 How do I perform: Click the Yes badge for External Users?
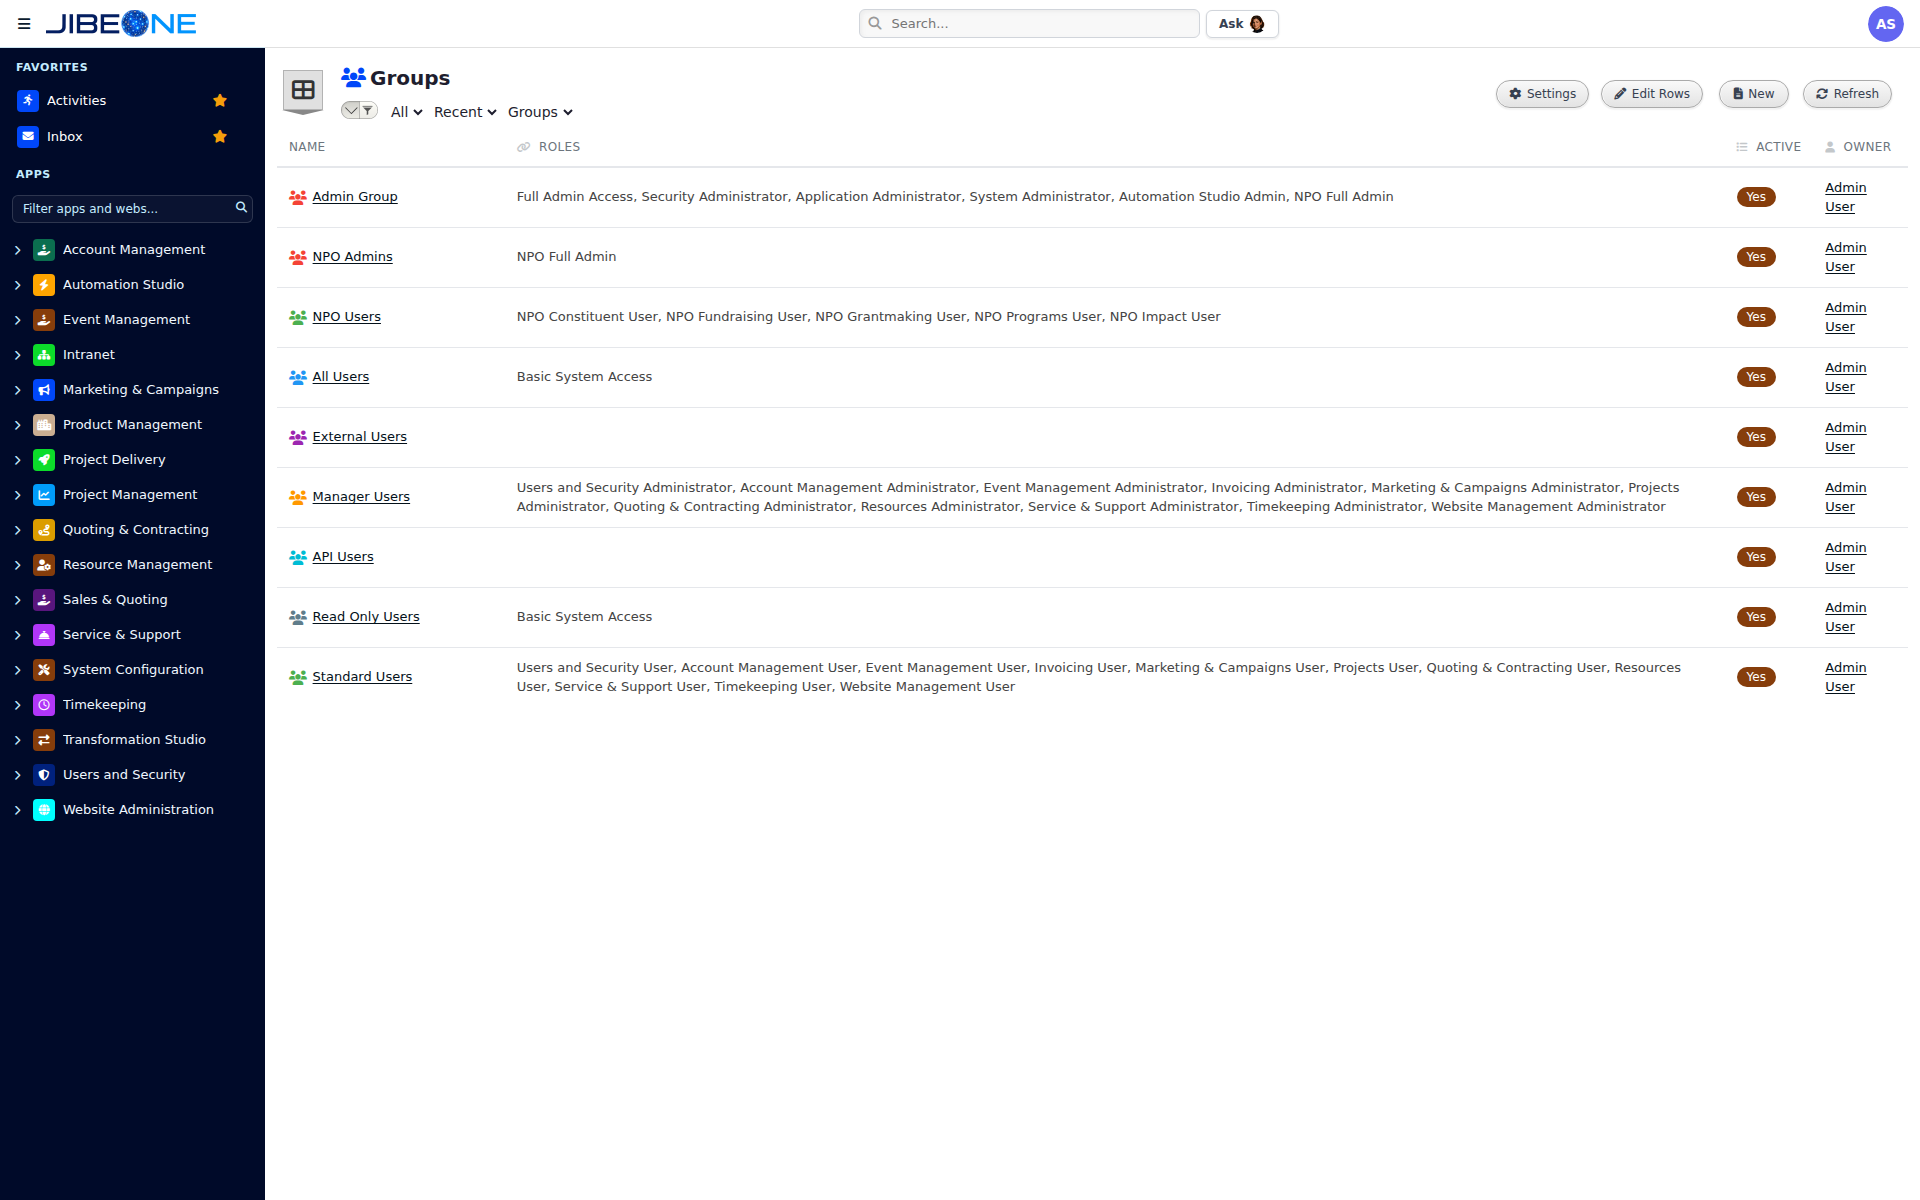pyautogui.click(x=1756, y=437)
